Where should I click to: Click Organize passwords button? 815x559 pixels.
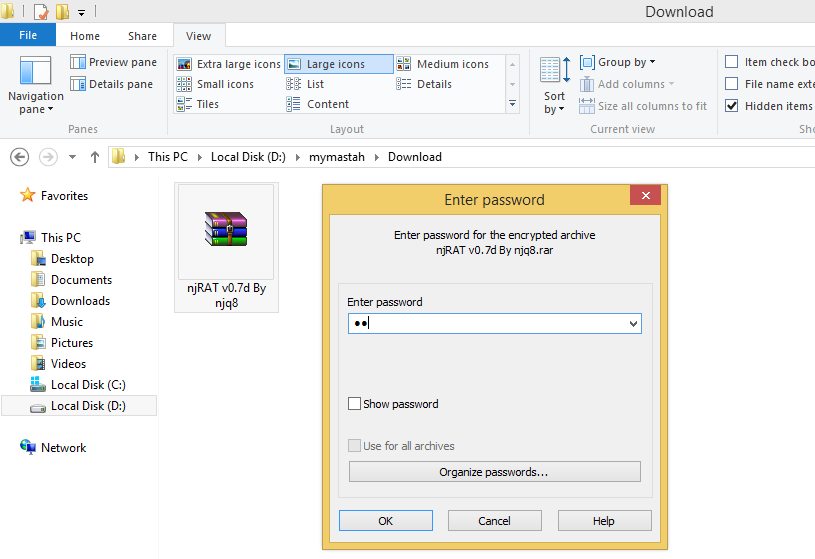coord(494,472)
